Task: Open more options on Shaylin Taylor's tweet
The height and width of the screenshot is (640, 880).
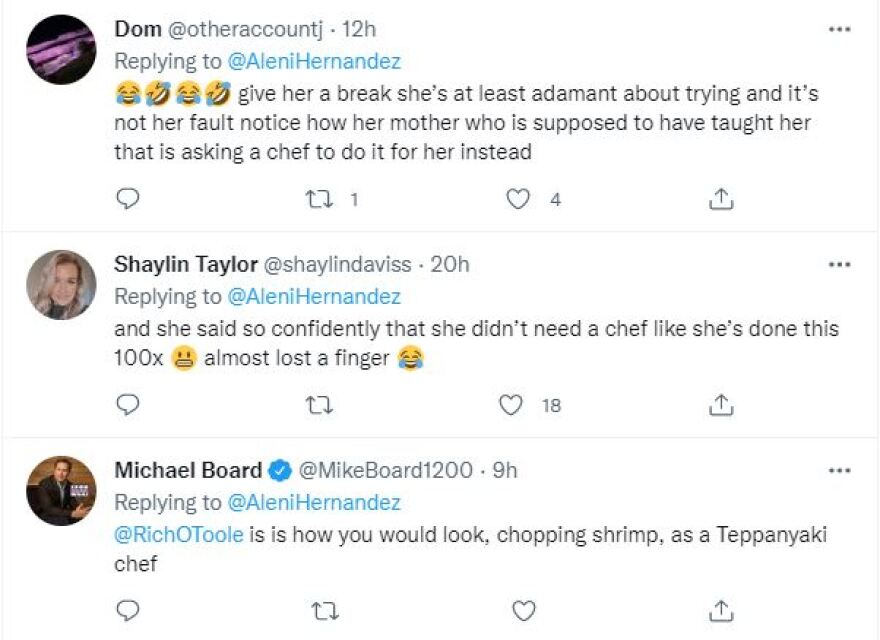Action: pyautogui.click(x=839, y=265)
